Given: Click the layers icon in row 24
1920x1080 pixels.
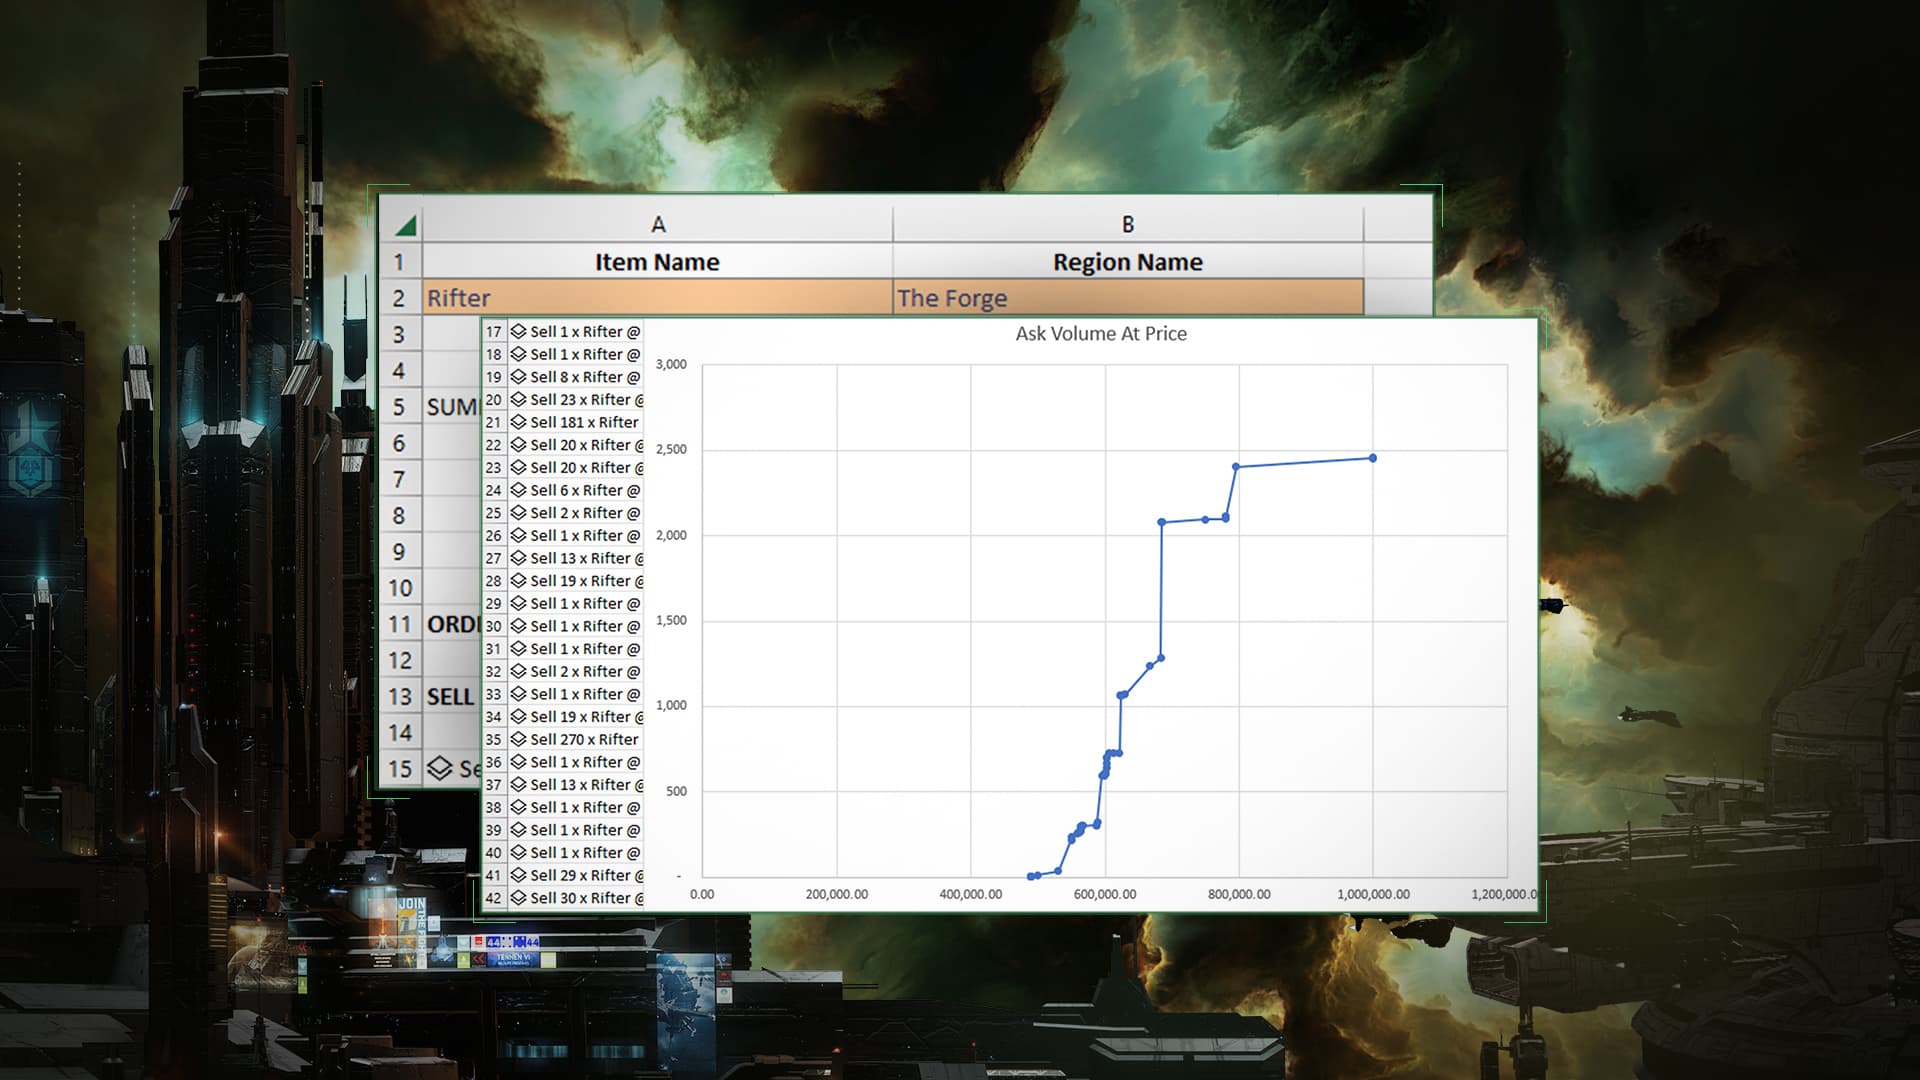Looking at the screenshot, I should (x=518, y=490).
